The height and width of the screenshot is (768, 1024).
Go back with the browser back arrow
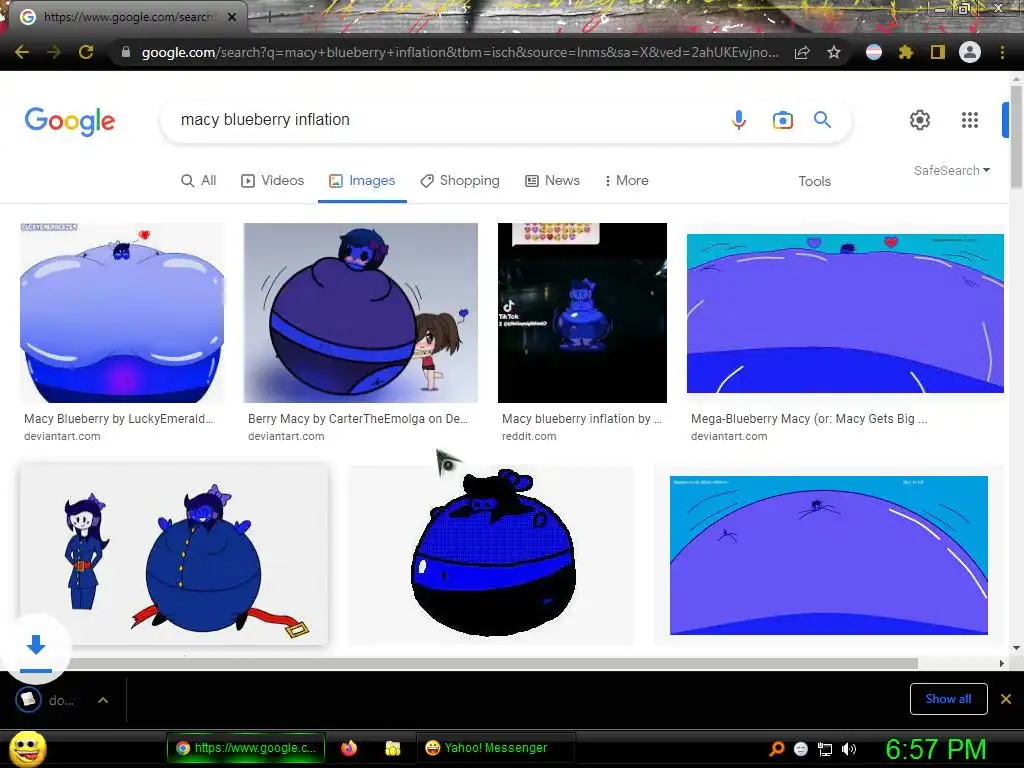click(x=22, y=52)
